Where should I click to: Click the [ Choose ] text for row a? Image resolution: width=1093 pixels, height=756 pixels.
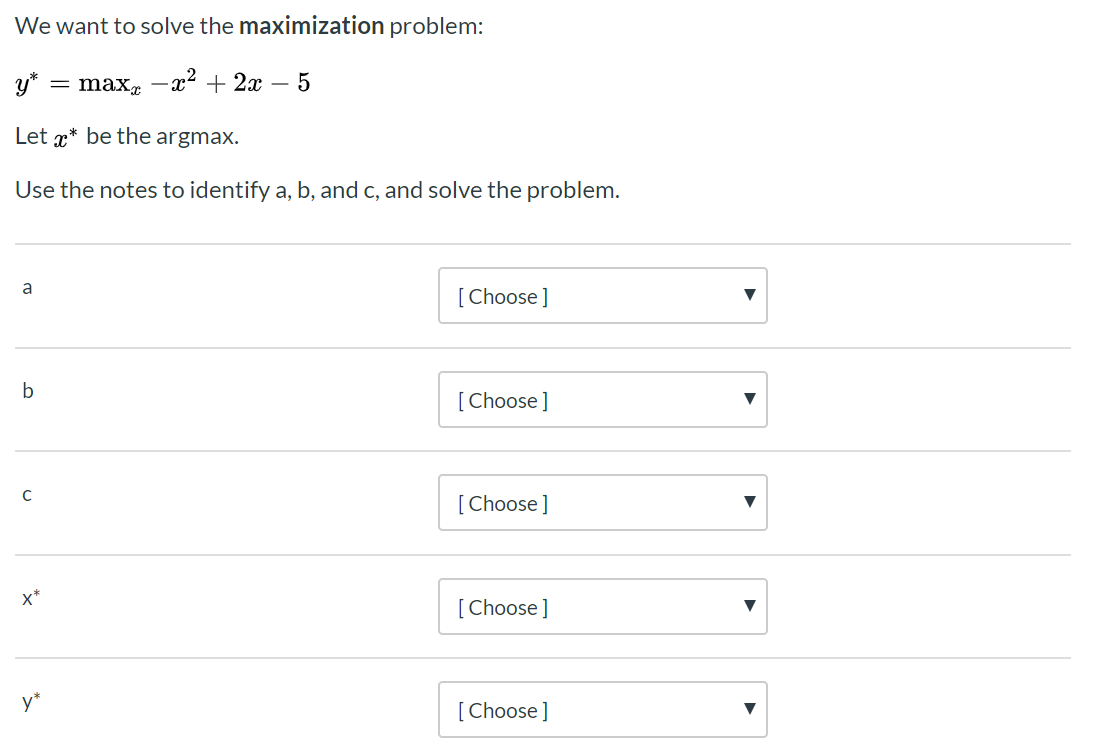501,296
